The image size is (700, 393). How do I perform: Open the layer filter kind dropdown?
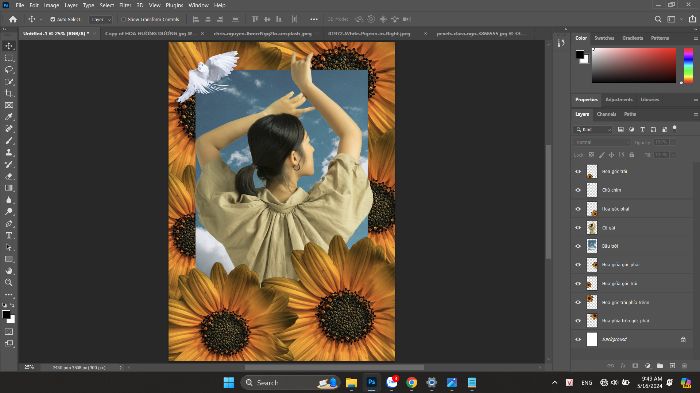pyautogui.click(x=593, y=130)
